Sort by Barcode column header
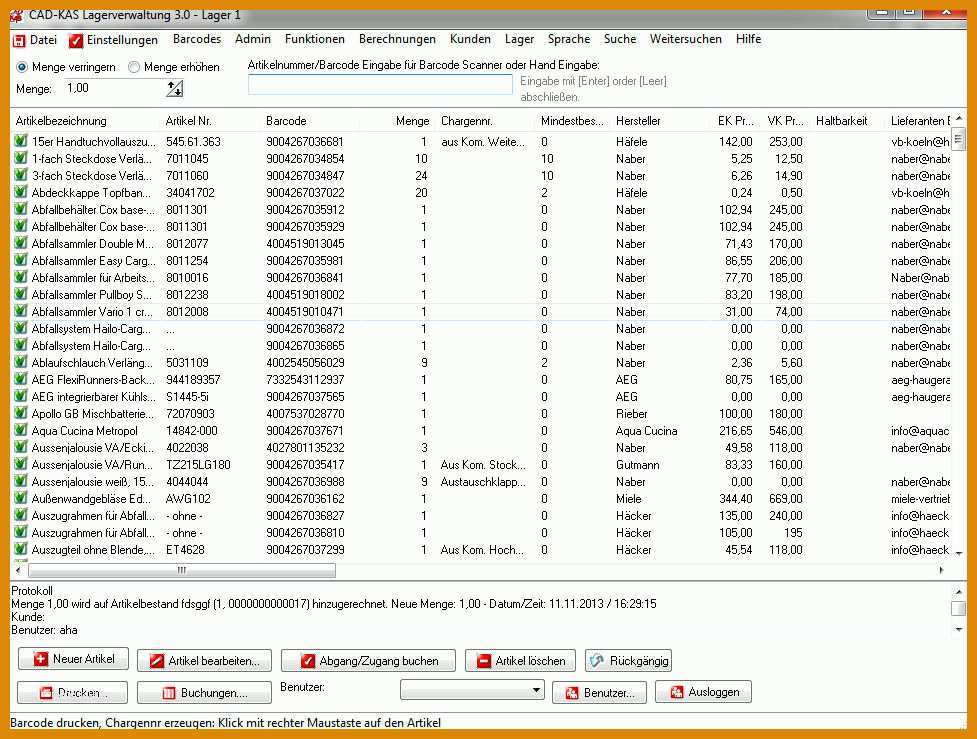 (286, 121)
